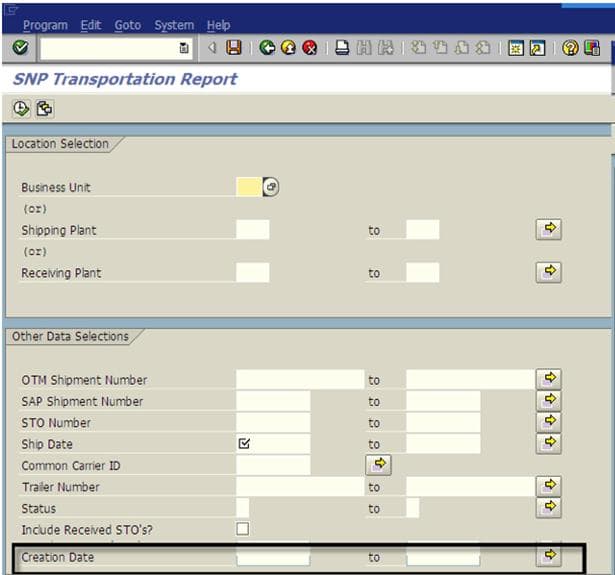Click the Find Next binoculars icon
615x575 pixels.
386,48
